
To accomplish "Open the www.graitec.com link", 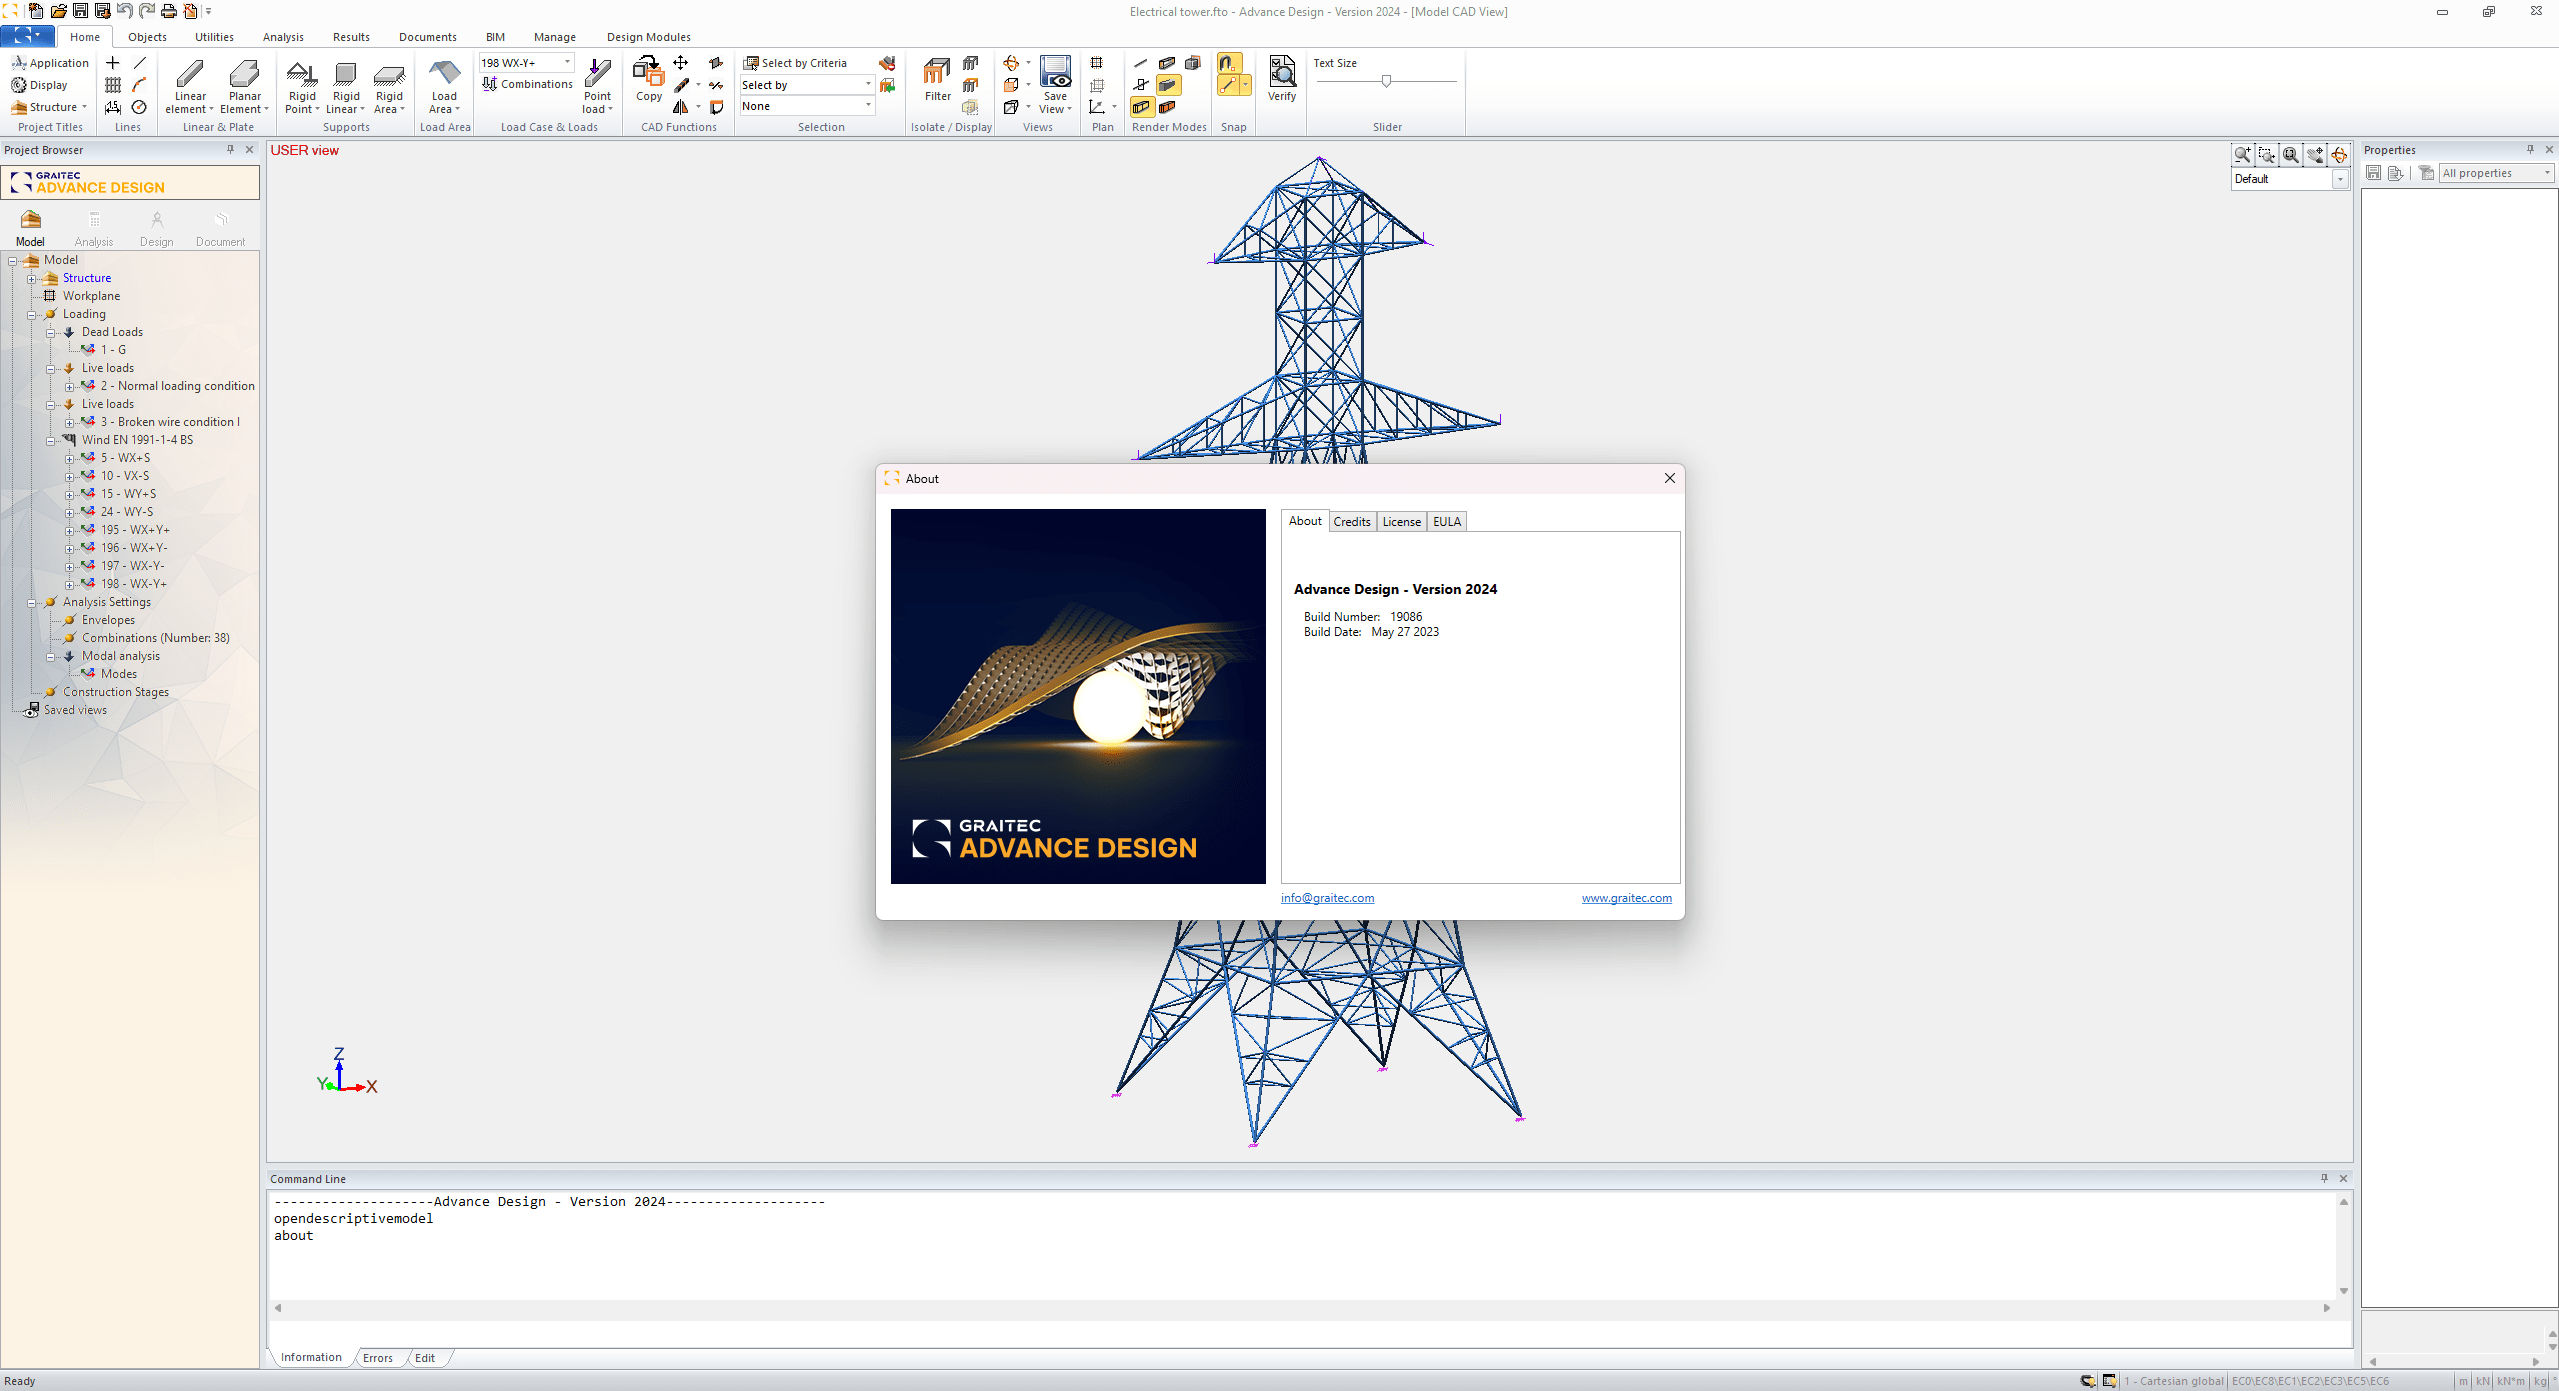I will coord(1626,898).
